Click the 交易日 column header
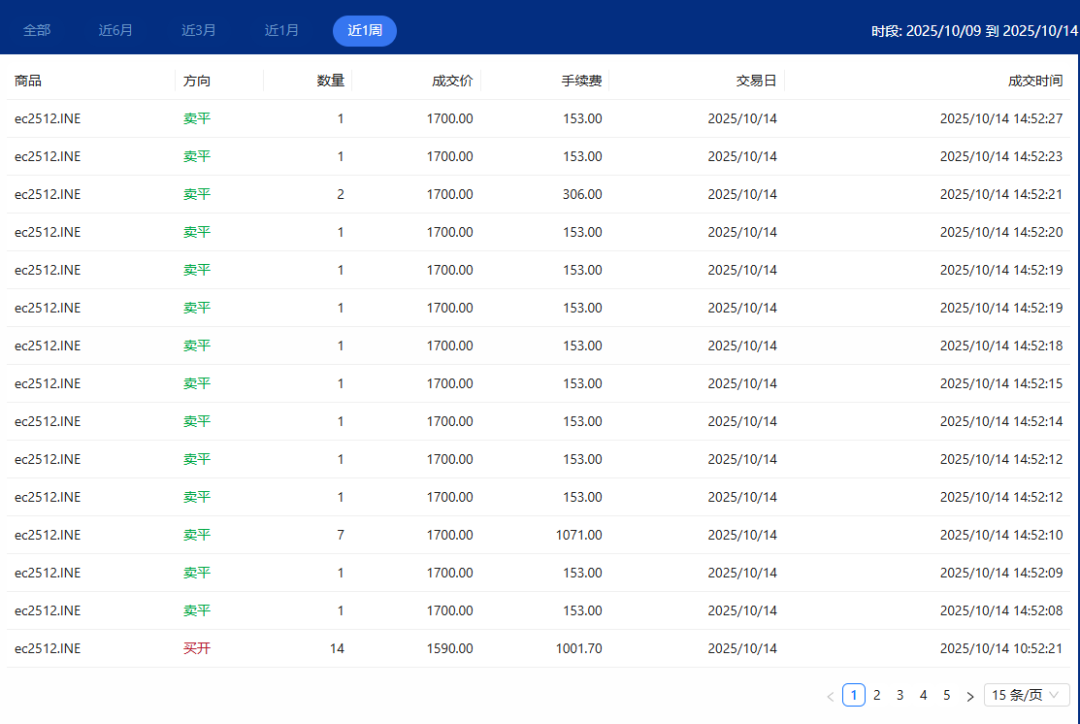This screenshot has width=1080, height=724. click(756, 81)
